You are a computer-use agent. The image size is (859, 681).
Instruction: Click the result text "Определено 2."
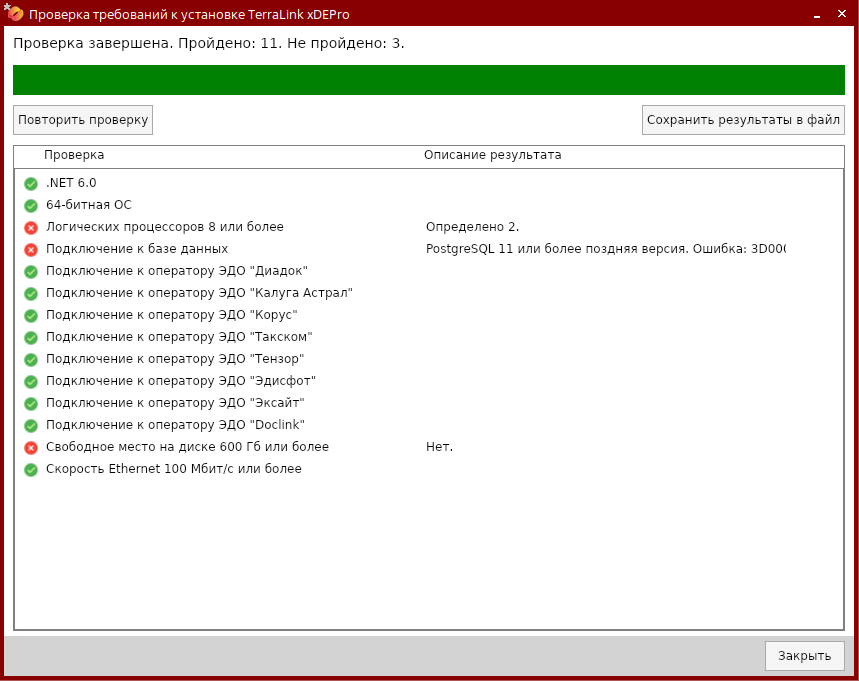click(x=472, y=227)
